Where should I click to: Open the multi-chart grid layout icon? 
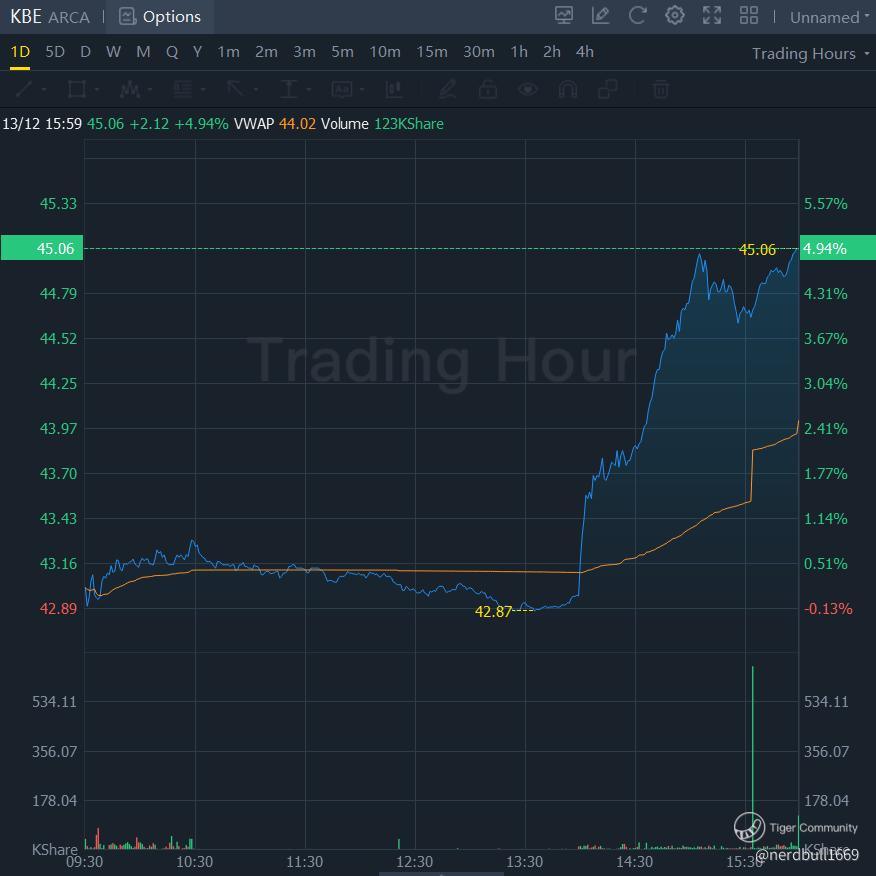pyautogui.click(x=749, y=16)
